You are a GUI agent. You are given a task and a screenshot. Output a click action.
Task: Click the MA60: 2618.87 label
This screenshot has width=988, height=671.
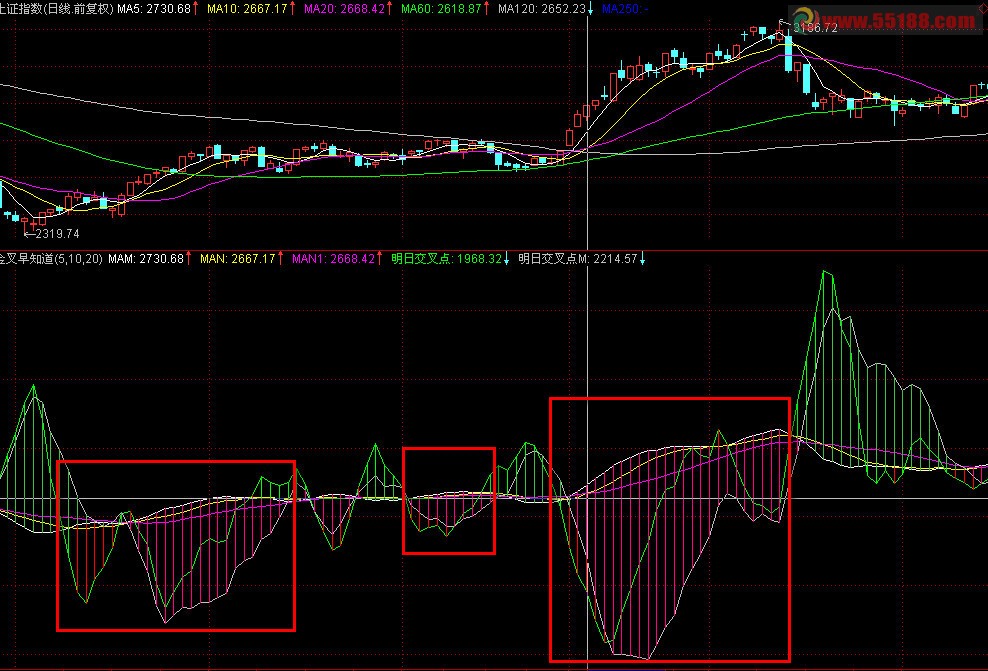pyautogui.click(x=441, y=9)
